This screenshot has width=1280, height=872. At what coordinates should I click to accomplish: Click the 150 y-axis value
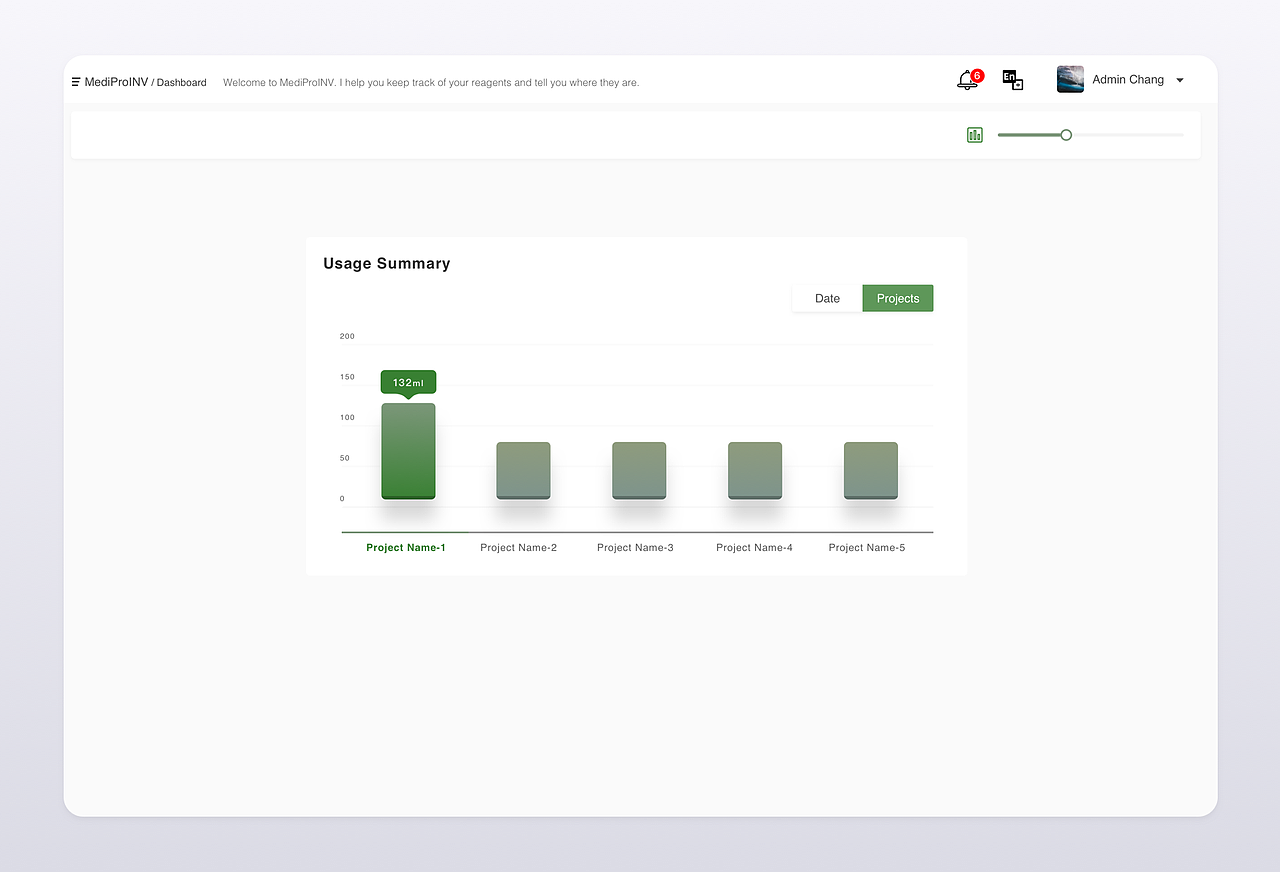[x=347, y=377]
